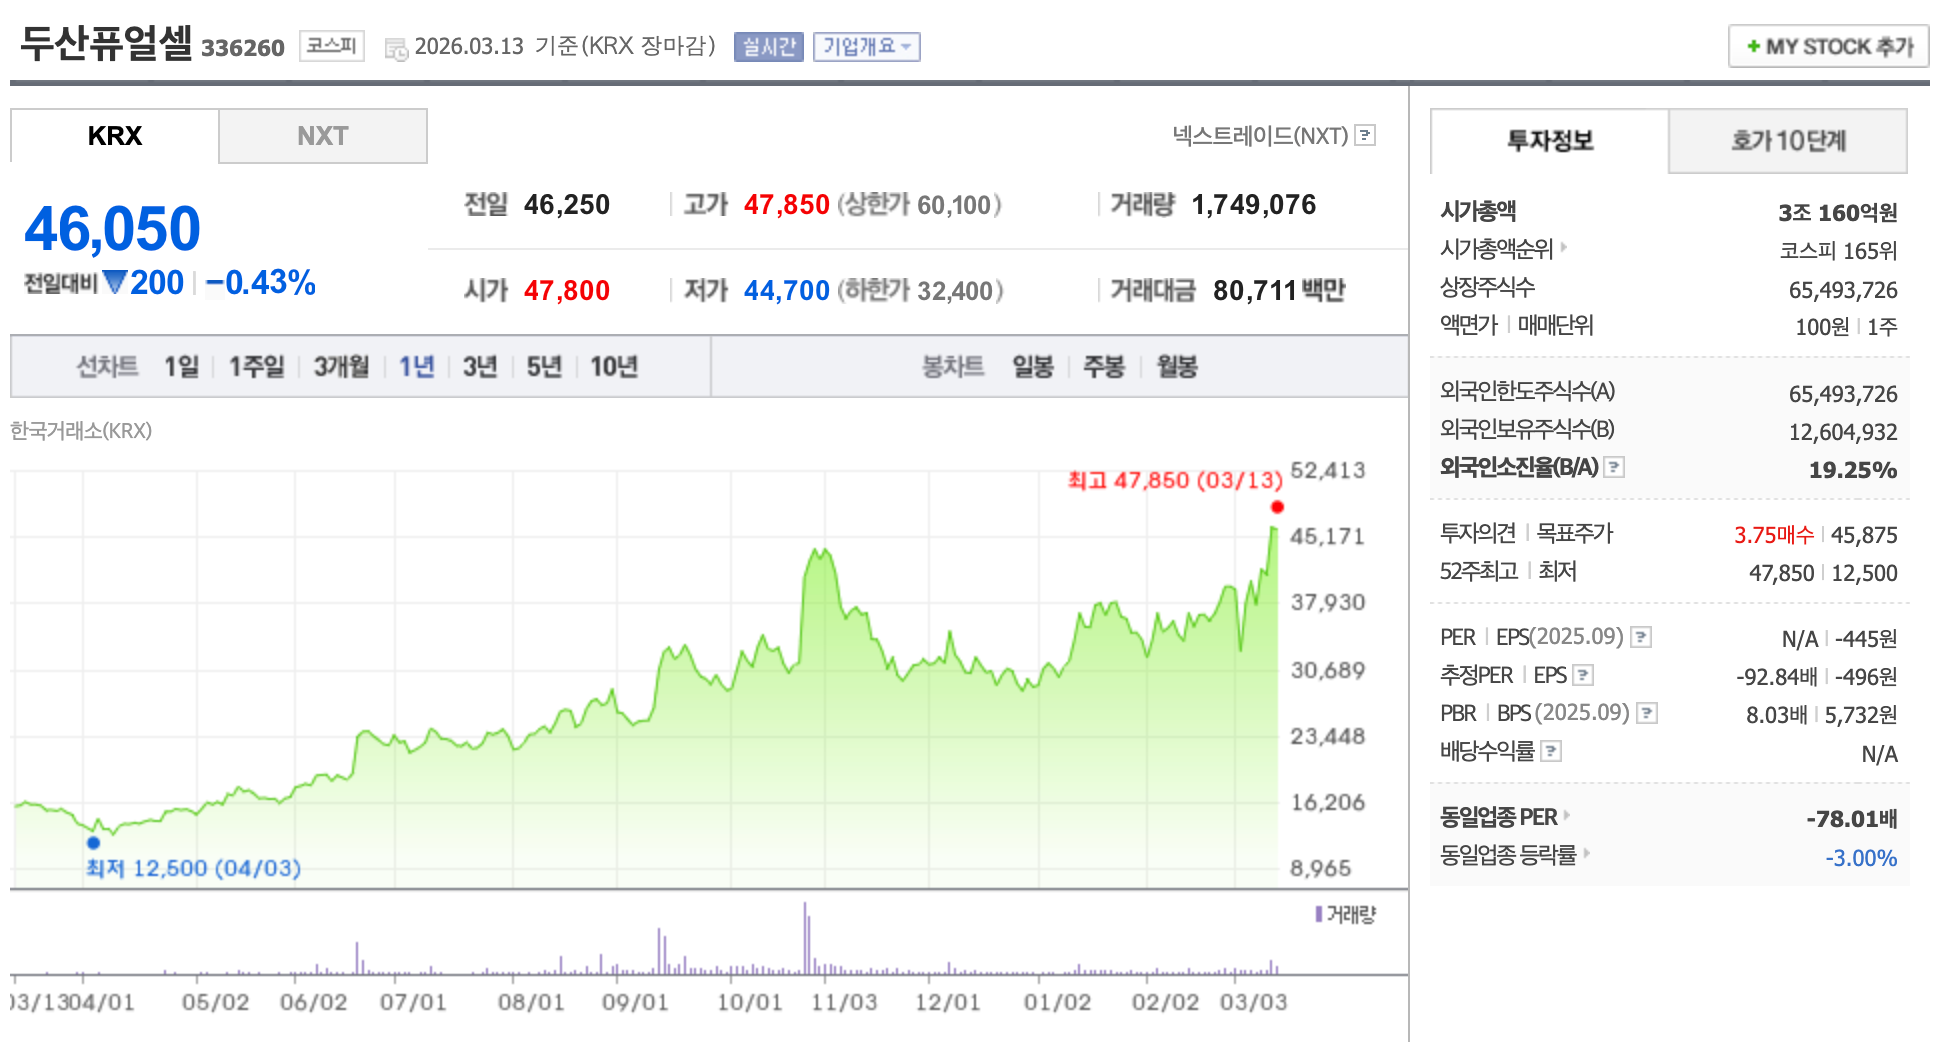Open the help icon next to BPS(2025.09)
The image size is (1958, 1042).
click(1647, 713)
